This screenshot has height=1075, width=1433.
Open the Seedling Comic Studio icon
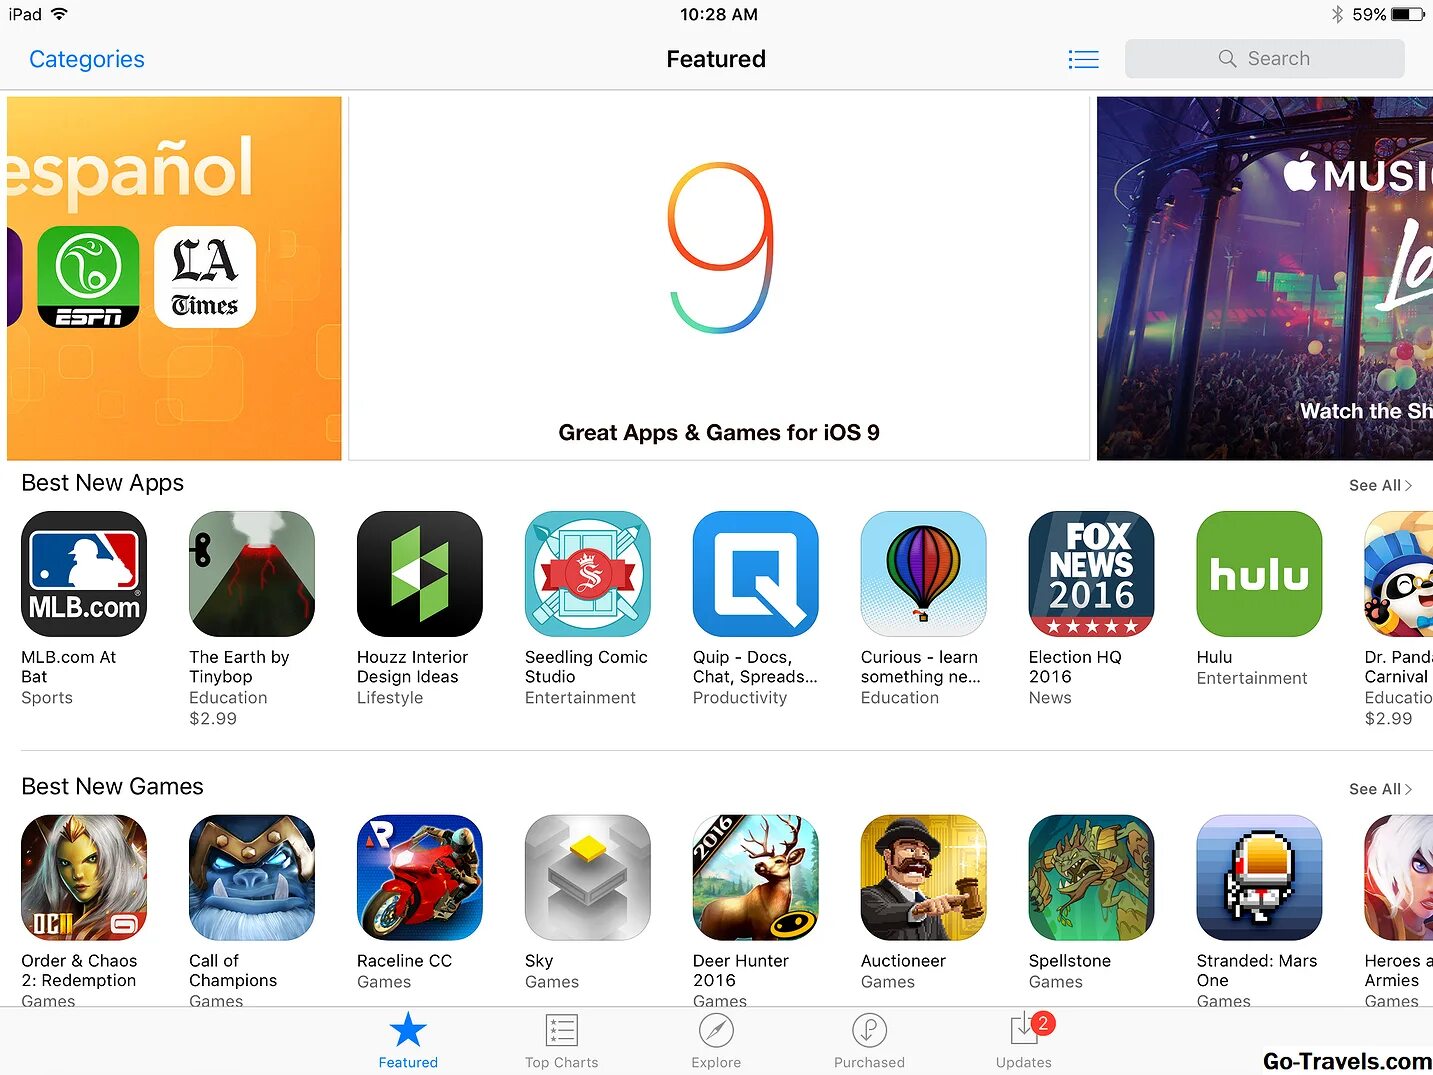click(x=588, y=574)
